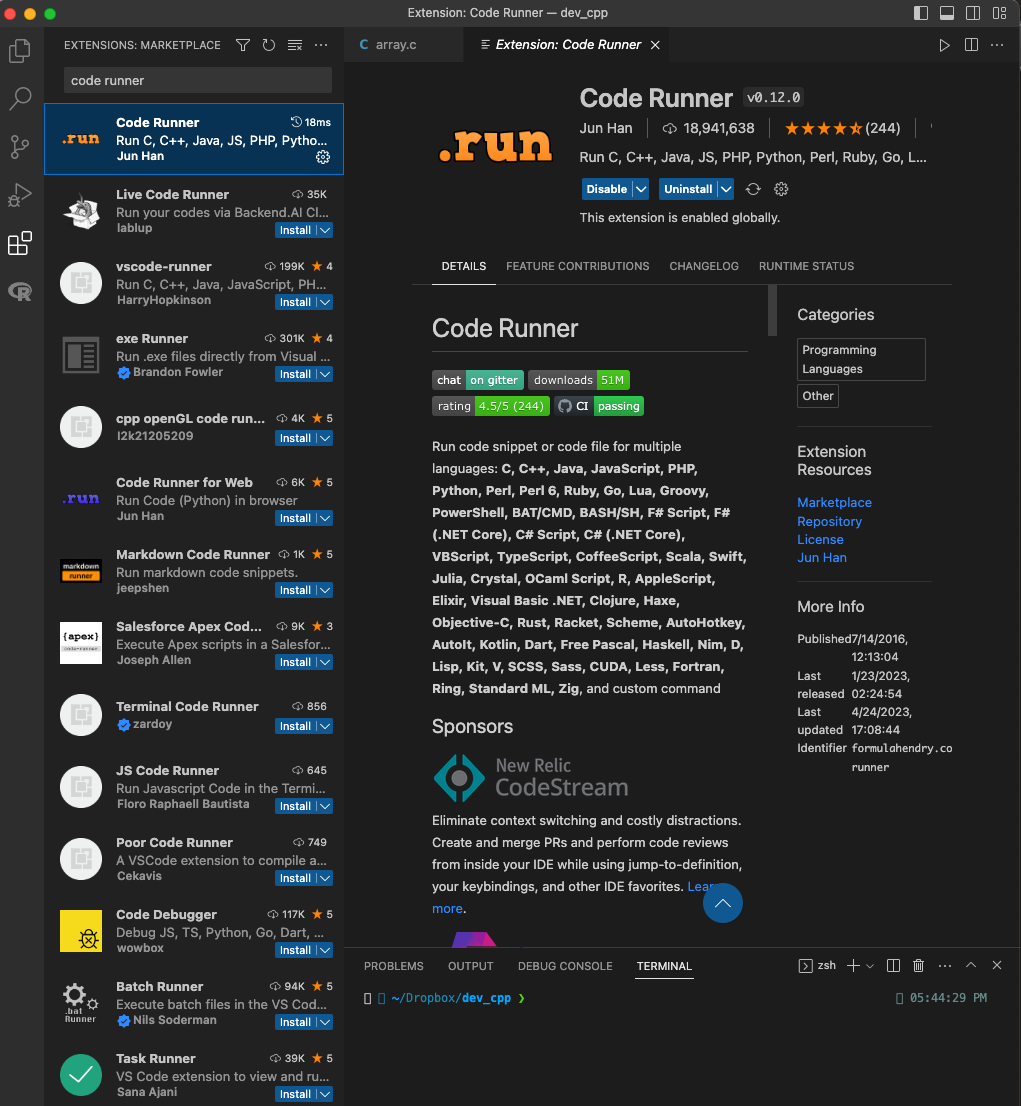Open editor More Actions ellipsis
Viewport: 1021px width, 1106px height.
pyautogui.click(x=997, y=45)
